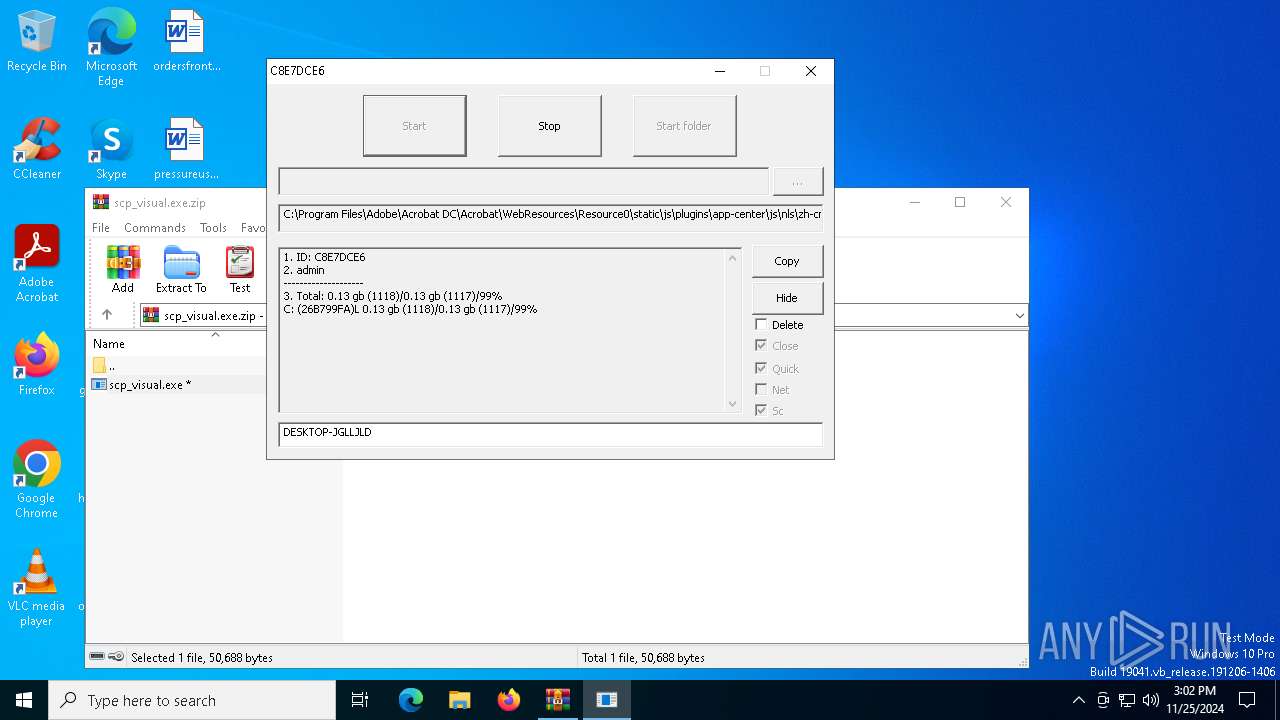This screenshot has width=1280, height=720.
Task: Click the '2. admin' log line
Action: [x=304, y=270]
